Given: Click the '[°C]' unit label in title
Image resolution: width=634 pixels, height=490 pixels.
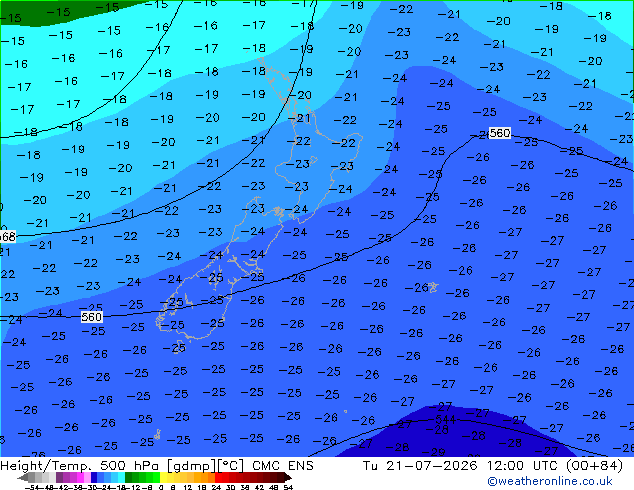Looking at the screenshot, I should [231, 466].
